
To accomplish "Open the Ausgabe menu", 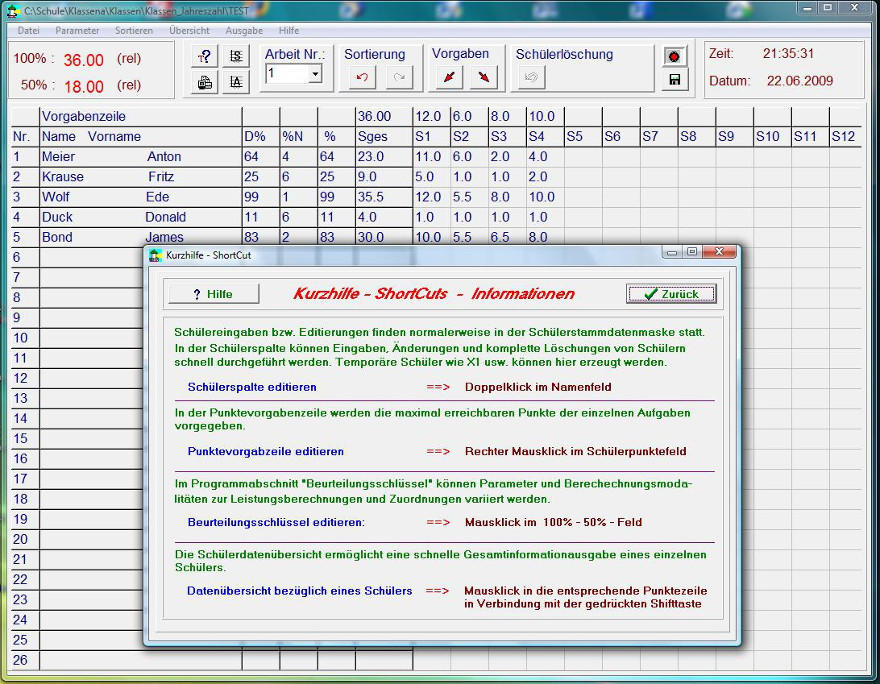I will tap(244, 30).
